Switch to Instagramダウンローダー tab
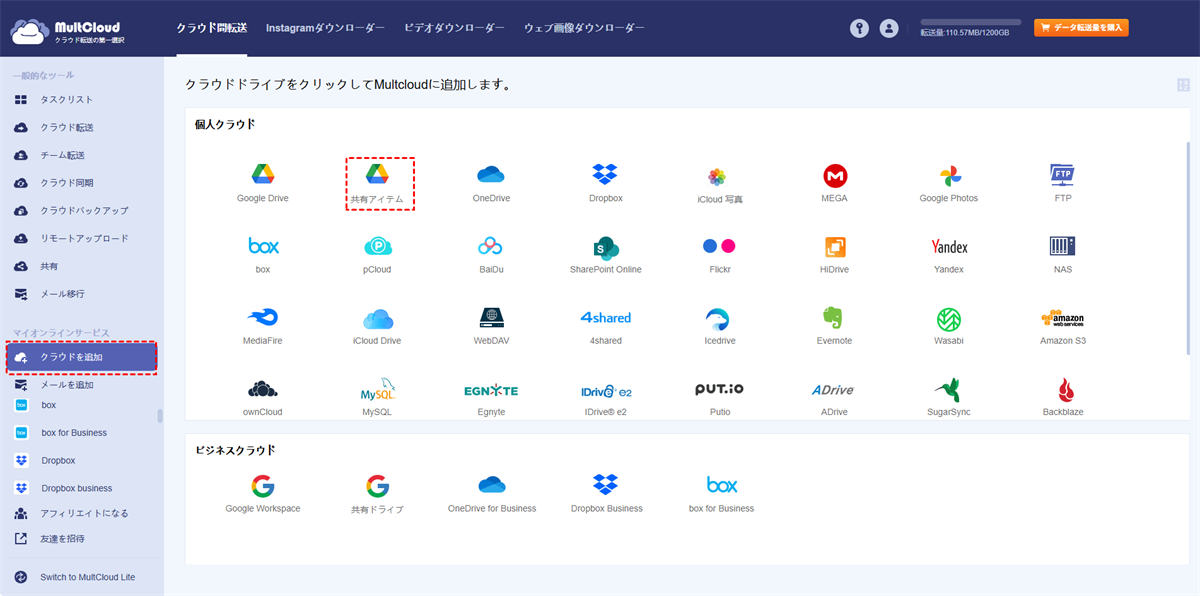The image size is (1200, 596). [x=325, y=28]
